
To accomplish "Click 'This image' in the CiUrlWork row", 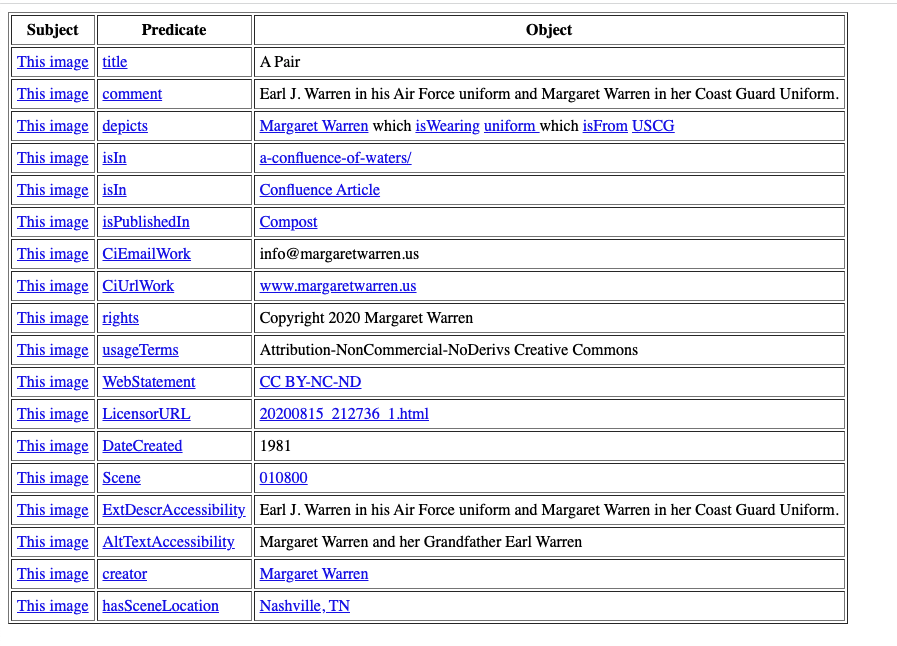I will coord(53,286).
